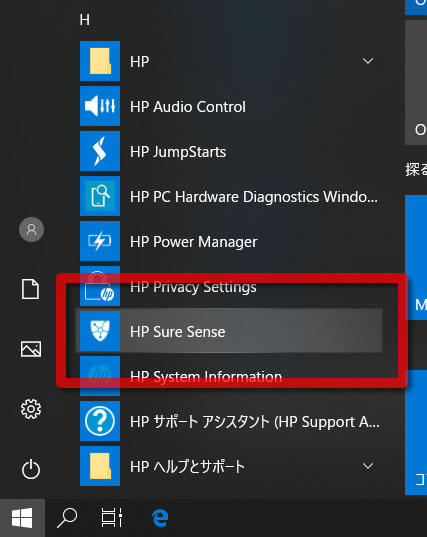The image size is (427, 537).
Task: Open HP Sure Sense shield icon
Action: [x=100, y=331]
